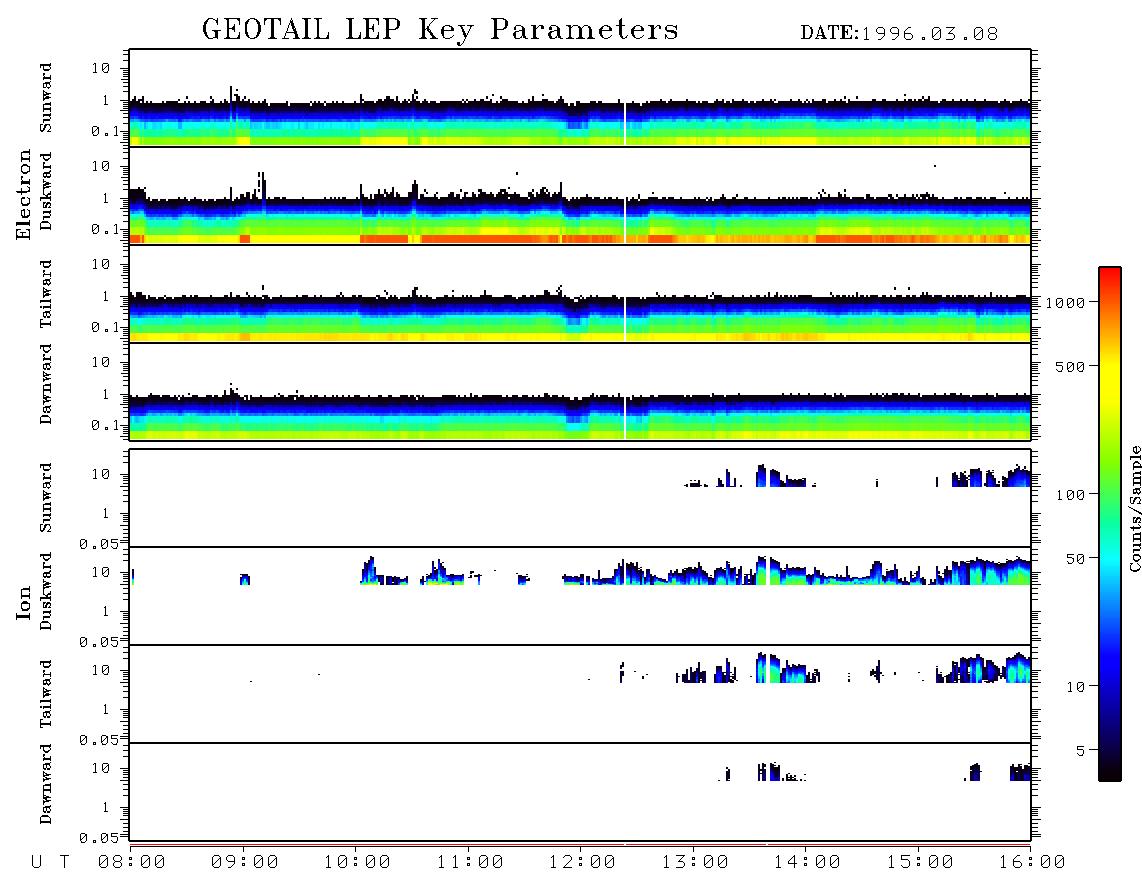Click the "Tailward" label of the Electron group
1142x880 pixels.
click(46, 294)
